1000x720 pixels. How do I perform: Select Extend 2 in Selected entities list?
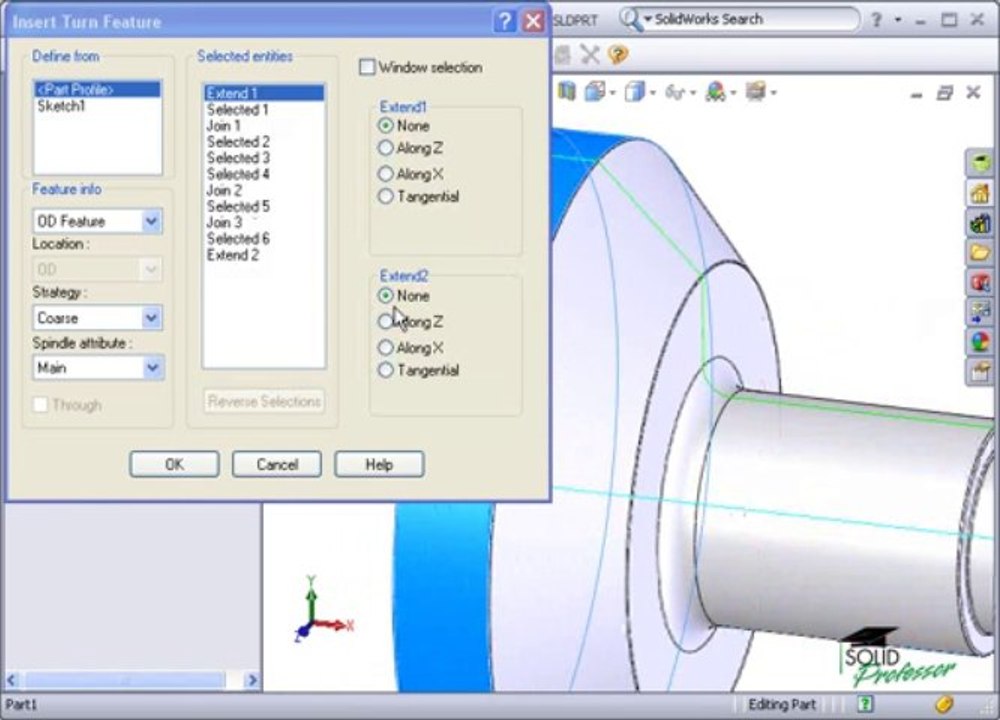264,255
